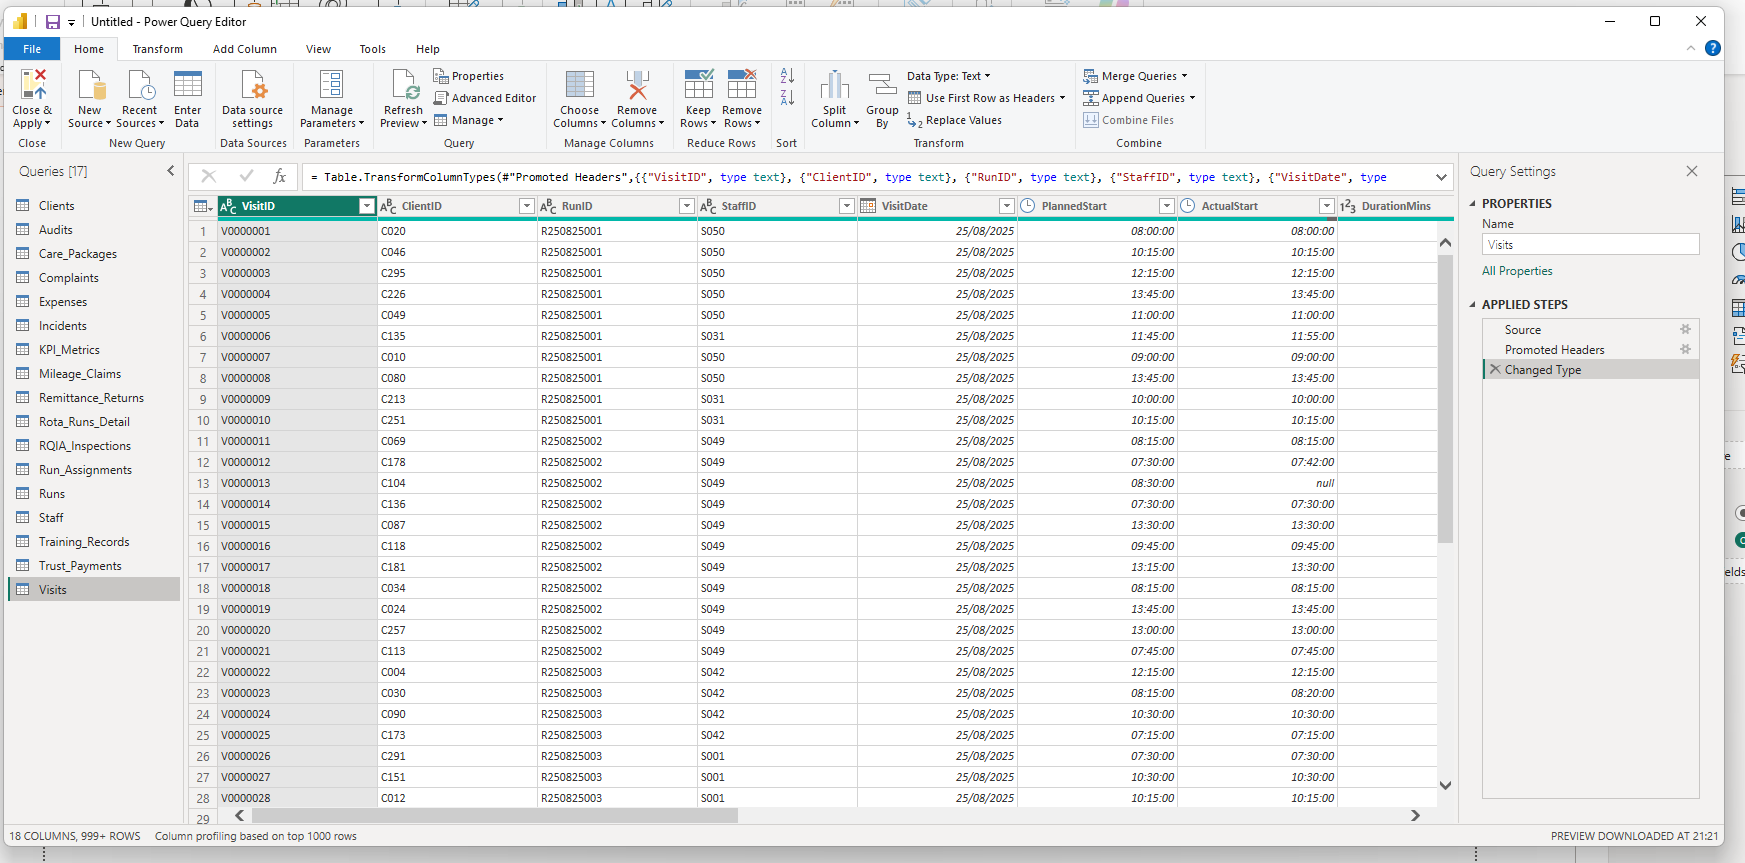
Task: Open the File menu tab
Action: (x=32, y=49)
